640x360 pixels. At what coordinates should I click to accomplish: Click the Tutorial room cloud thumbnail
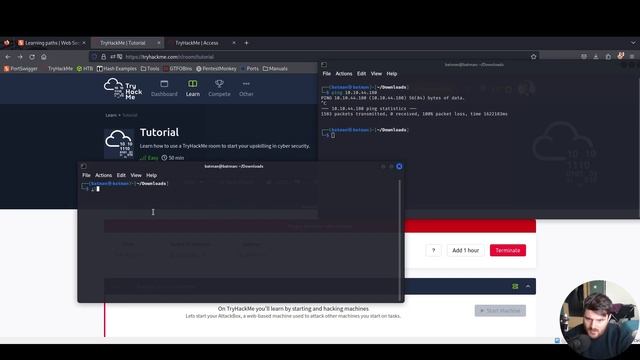(x=119, y=144)
